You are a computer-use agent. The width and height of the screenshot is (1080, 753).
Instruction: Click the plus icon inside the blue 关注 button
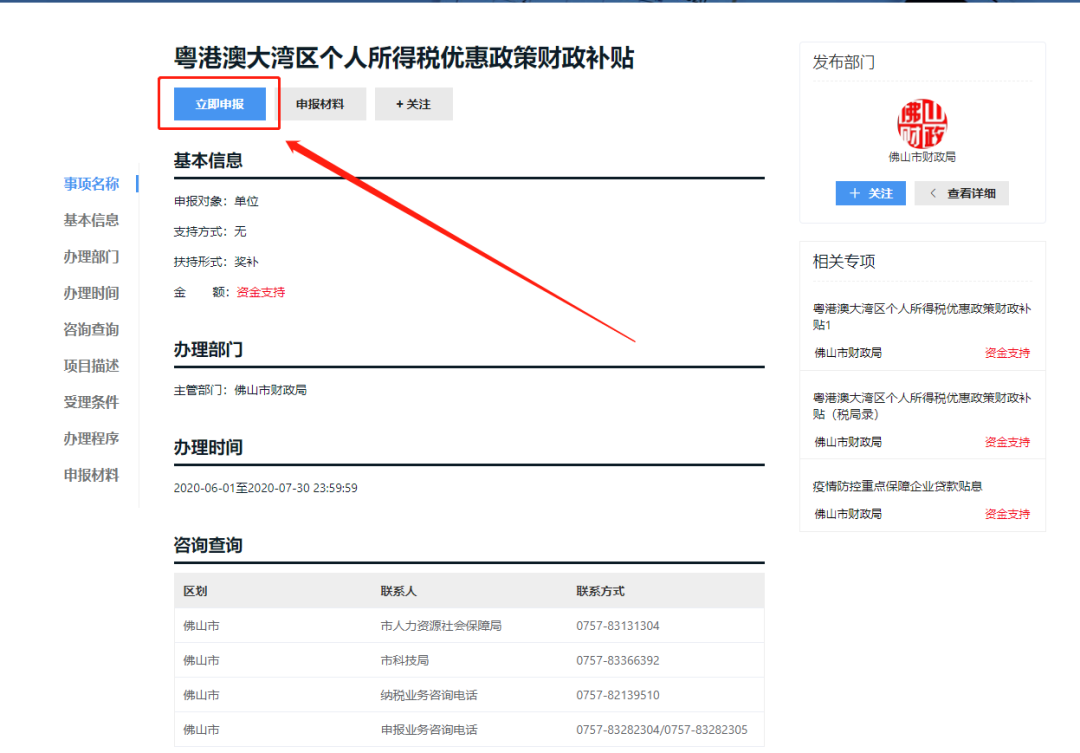tap(856, 193)
